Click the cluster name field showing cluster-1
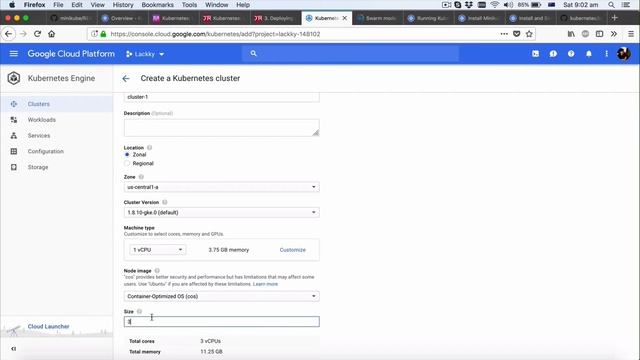 pos(222,97)
